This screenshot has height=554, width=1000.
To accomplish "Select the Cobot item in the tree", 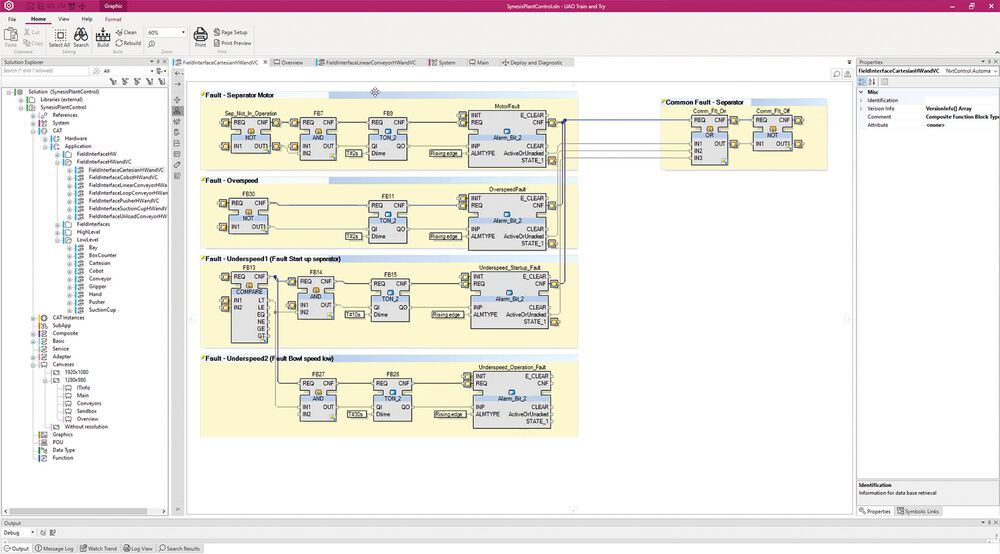I will 96,271.
